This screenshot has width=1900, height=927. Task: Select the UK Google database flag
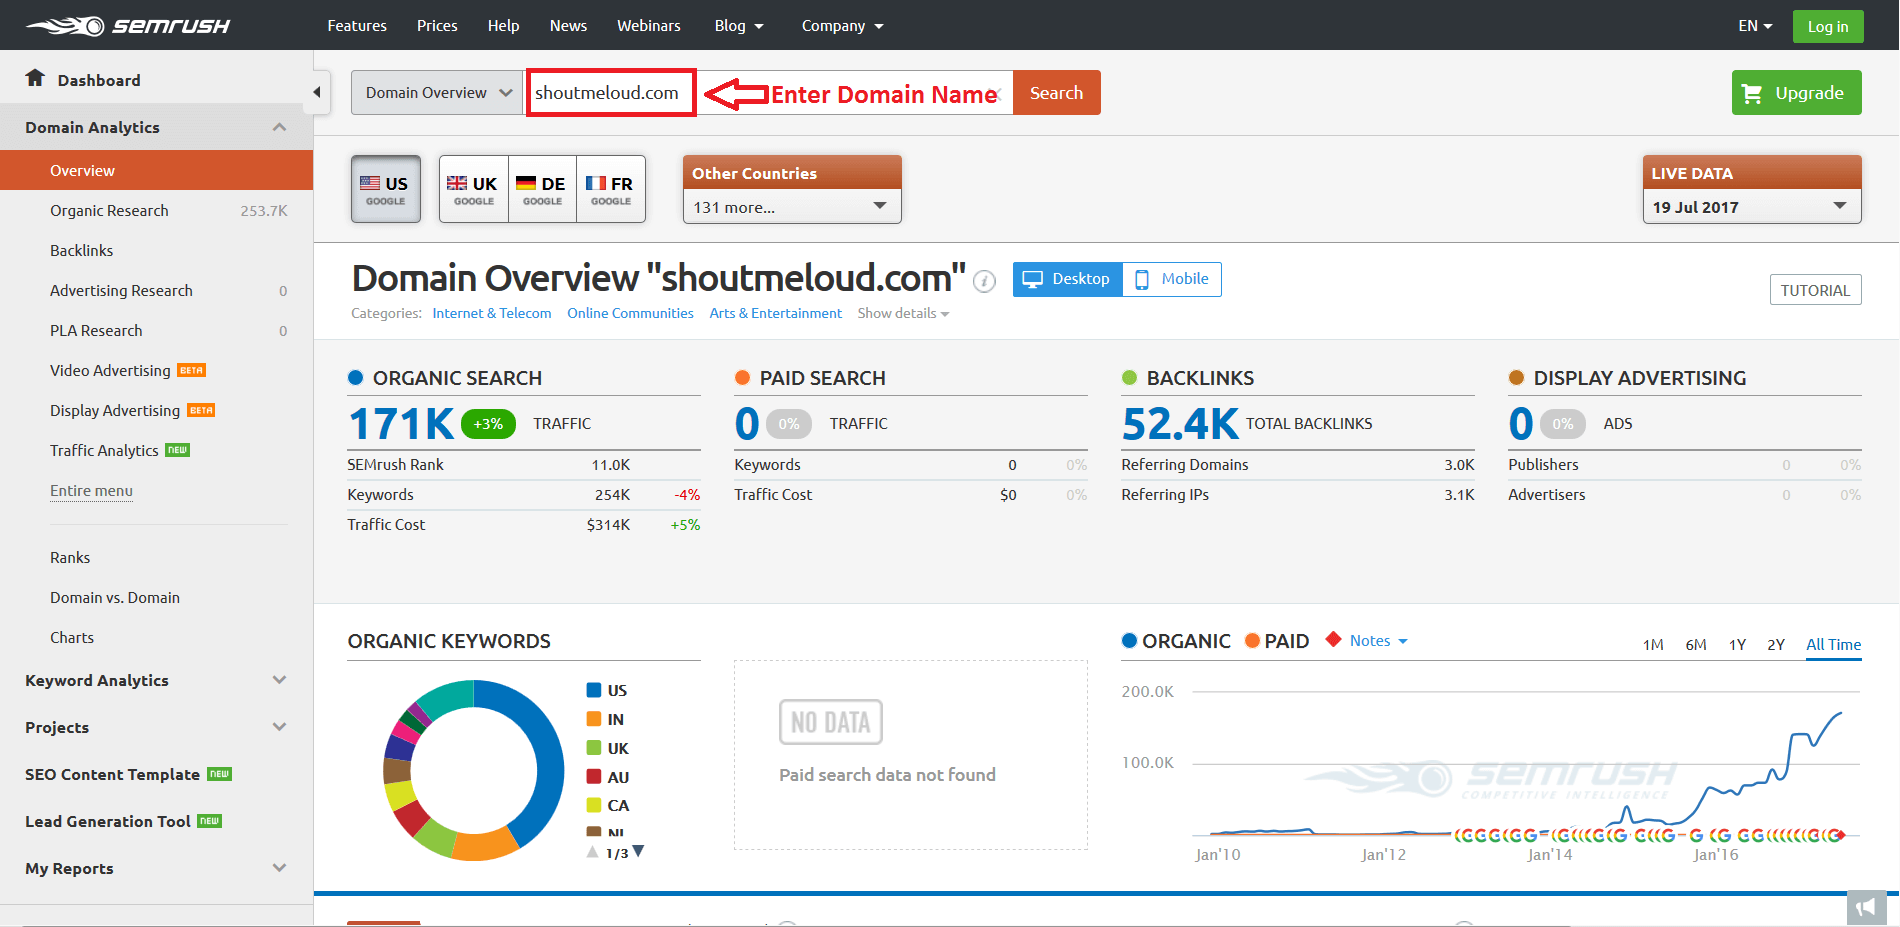click(x=473, y=189)
